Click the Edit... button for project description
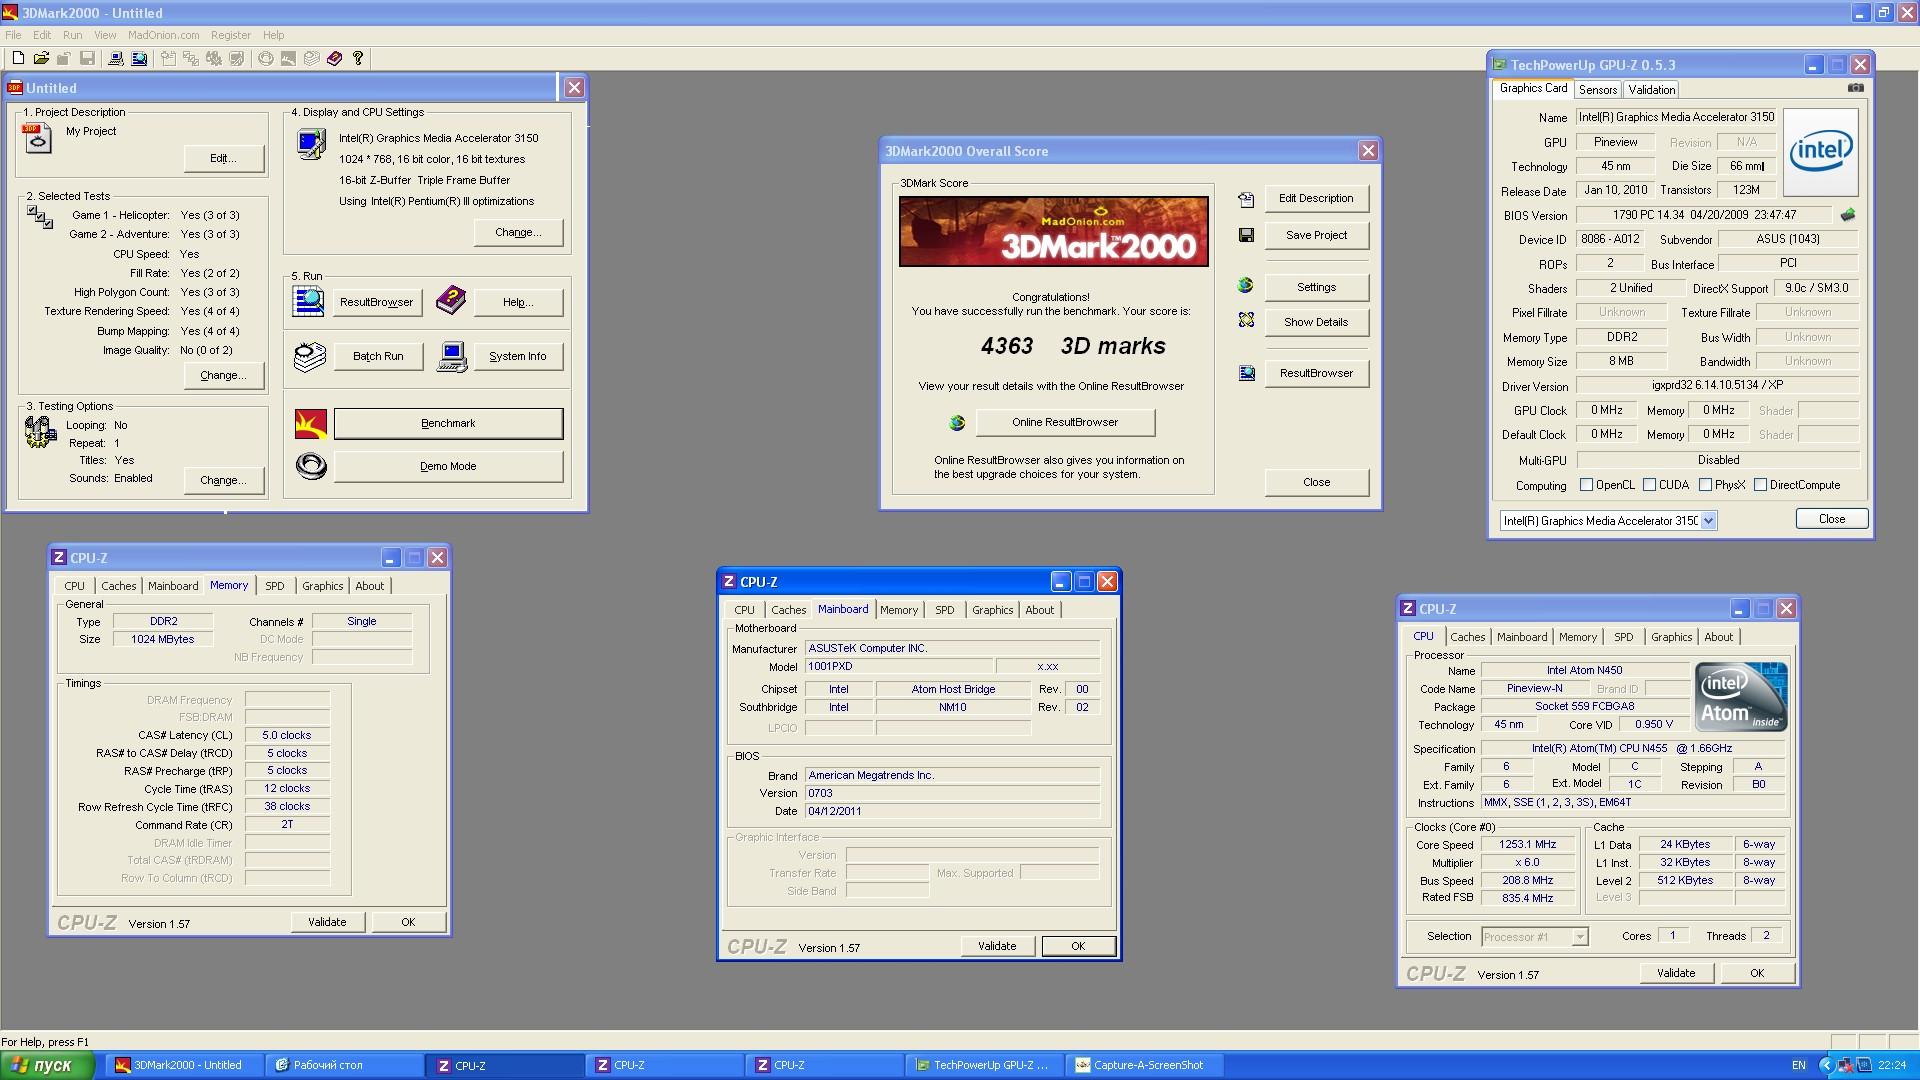This screenshot has width=1920, height=1080. click(223, 159)
